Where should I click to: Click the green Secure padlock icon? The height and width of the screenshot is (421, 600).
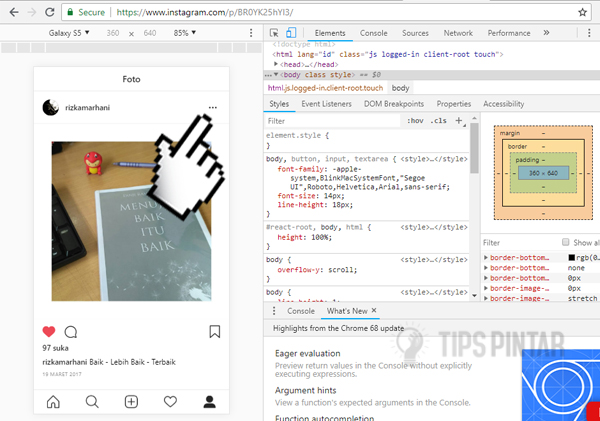[x=70, y=12]
